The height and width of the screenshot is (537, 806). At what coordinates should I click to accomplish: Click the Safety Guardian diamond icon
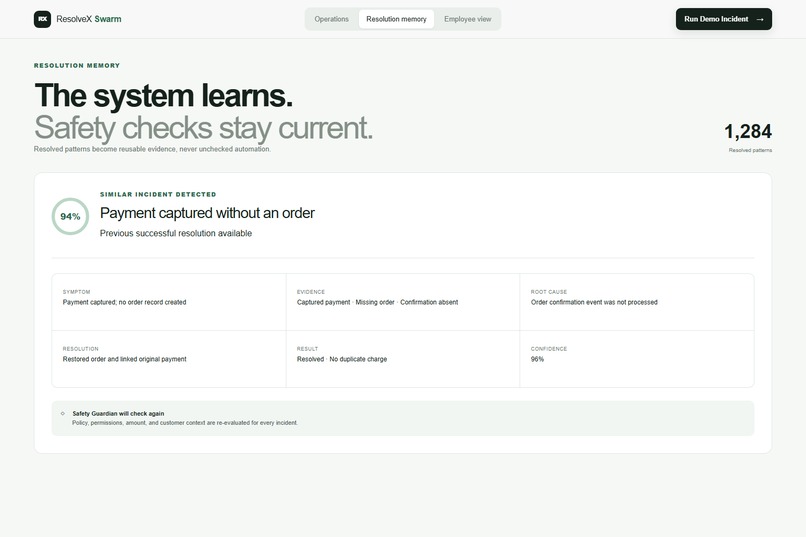pos(63,413)
